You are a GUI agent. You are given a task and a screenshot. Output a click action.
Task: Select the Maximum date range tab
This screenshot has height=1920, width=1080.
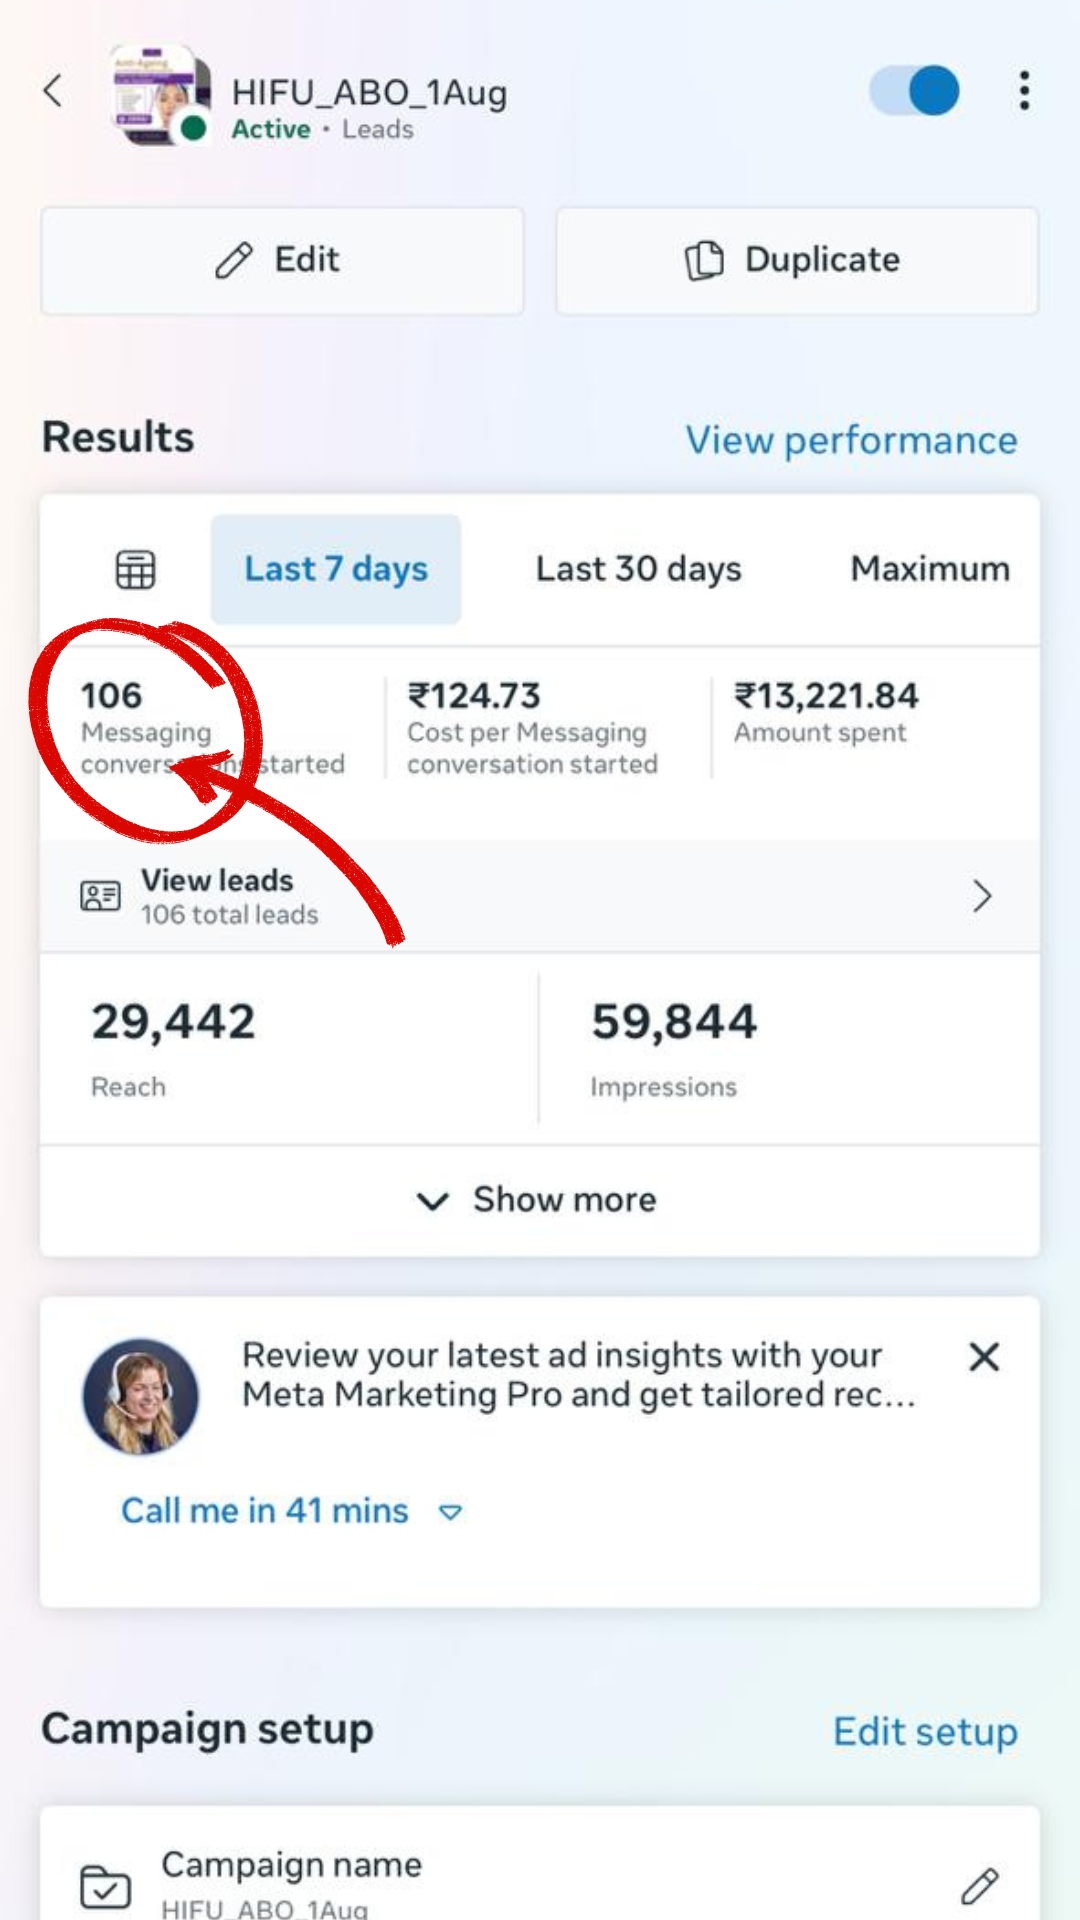(x=929, y=569)
